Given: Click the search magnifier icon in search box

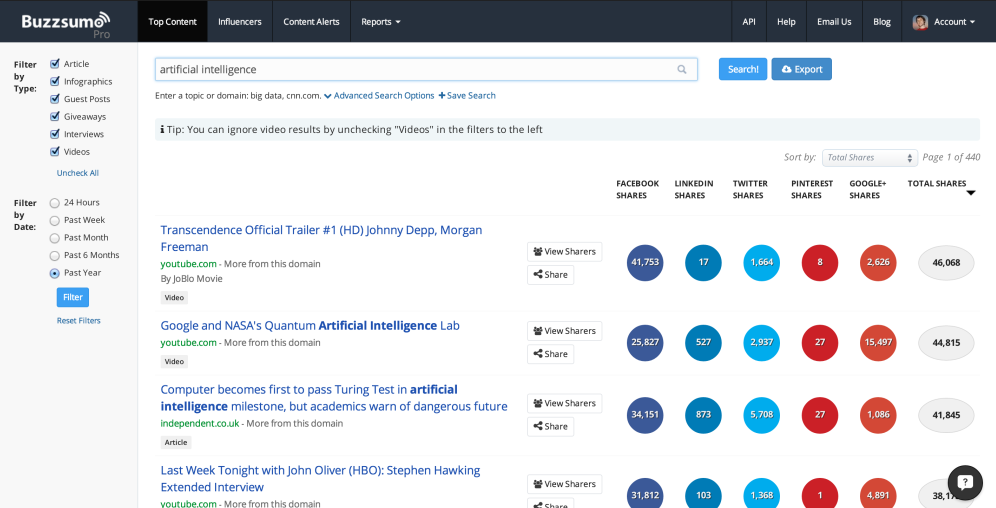Looking at the screenshot, I should pos(682,70).
